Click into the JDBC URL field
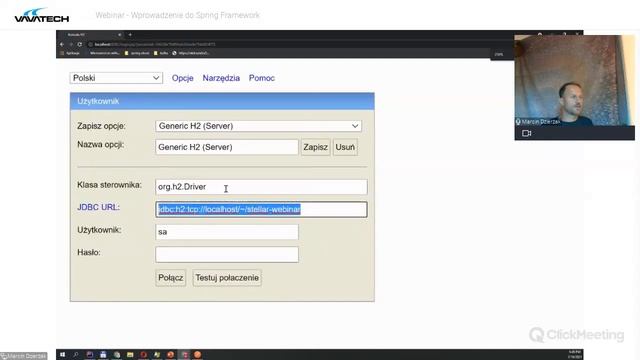Image resolution: width=640 pixels, height=360 pixels. point(261,209)
